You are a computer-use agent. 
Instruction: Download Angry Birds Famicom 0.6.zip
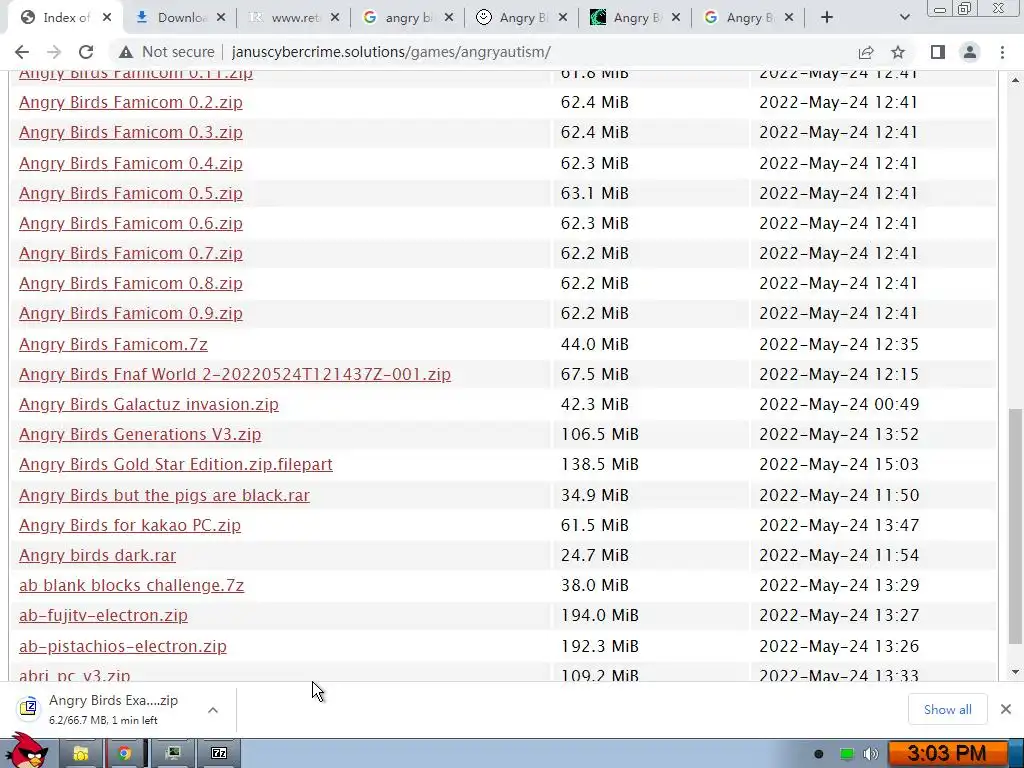(x=131, y=223)
